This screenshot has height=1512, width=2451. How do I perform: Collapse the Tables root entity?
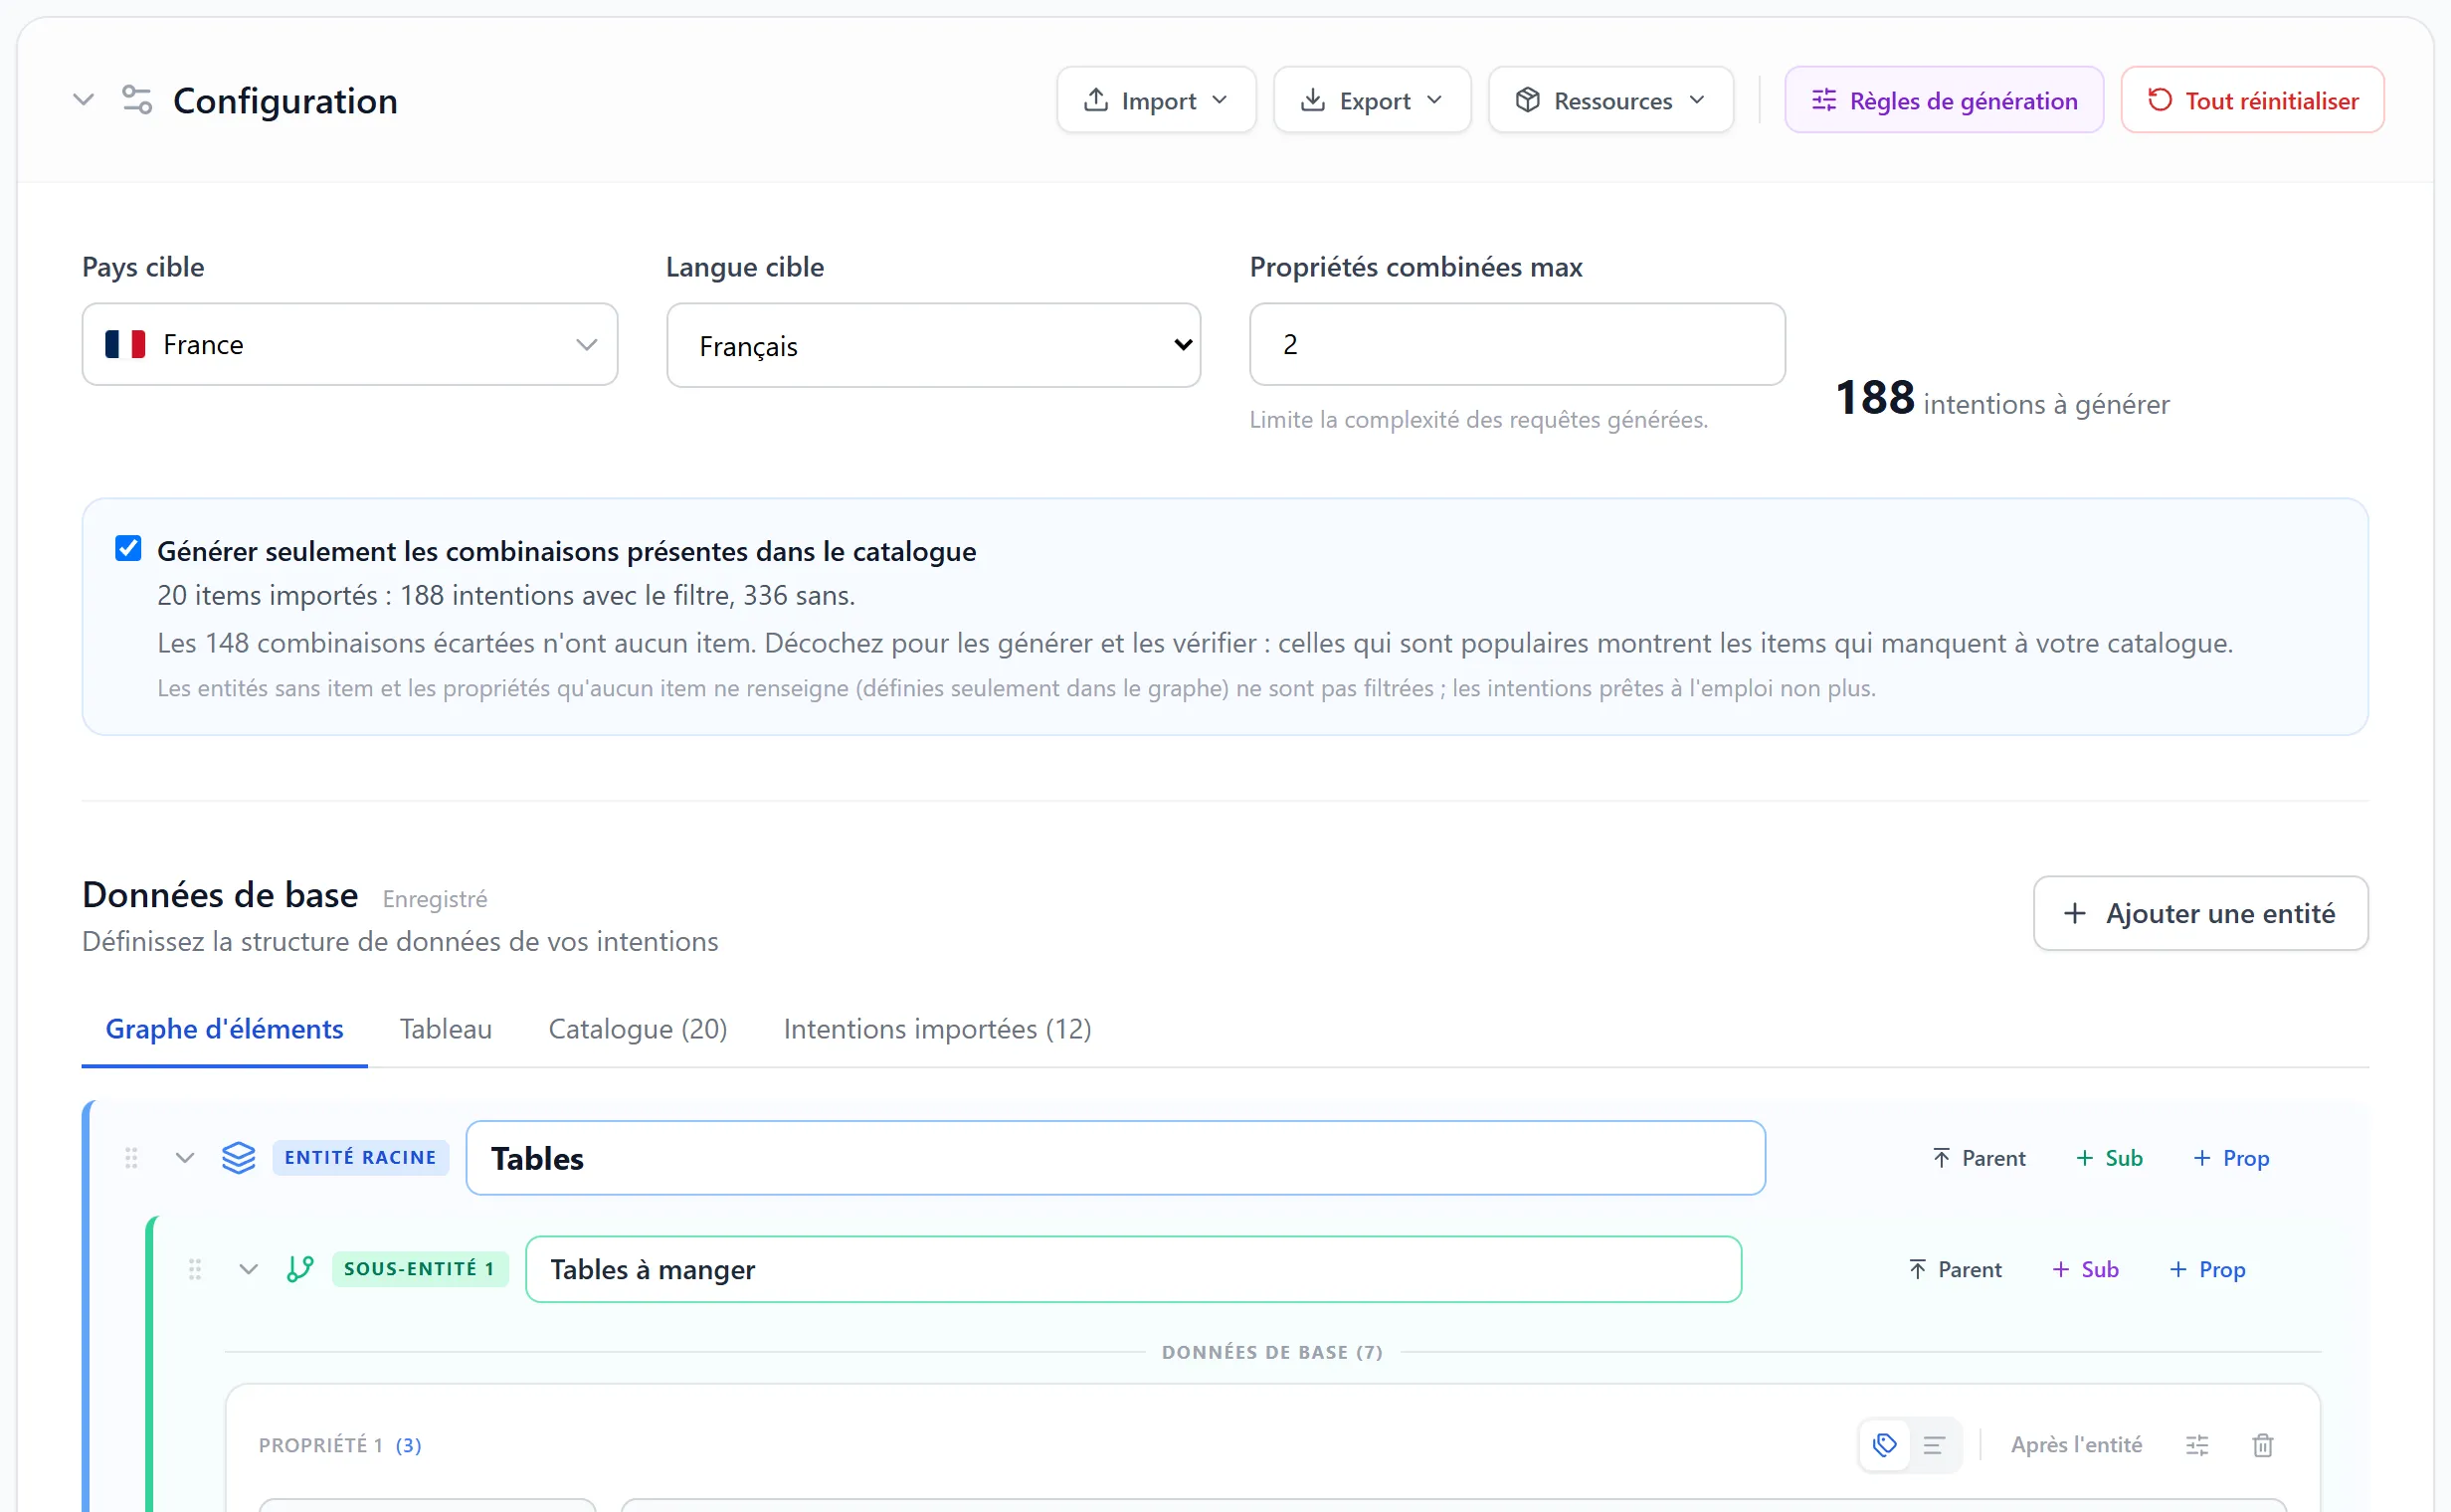pos(184,1157)
